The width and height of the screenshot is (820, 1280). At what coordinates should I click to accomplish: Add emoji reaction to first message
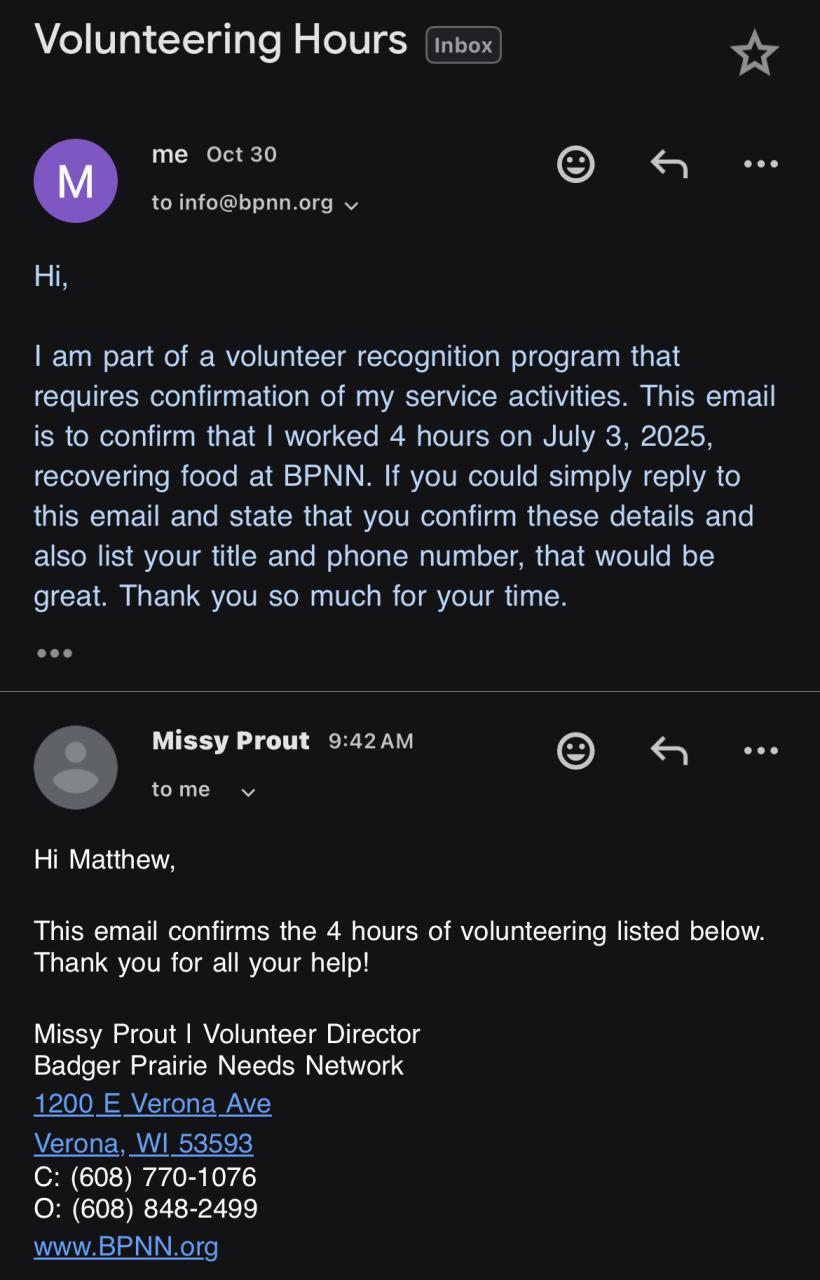575,164
